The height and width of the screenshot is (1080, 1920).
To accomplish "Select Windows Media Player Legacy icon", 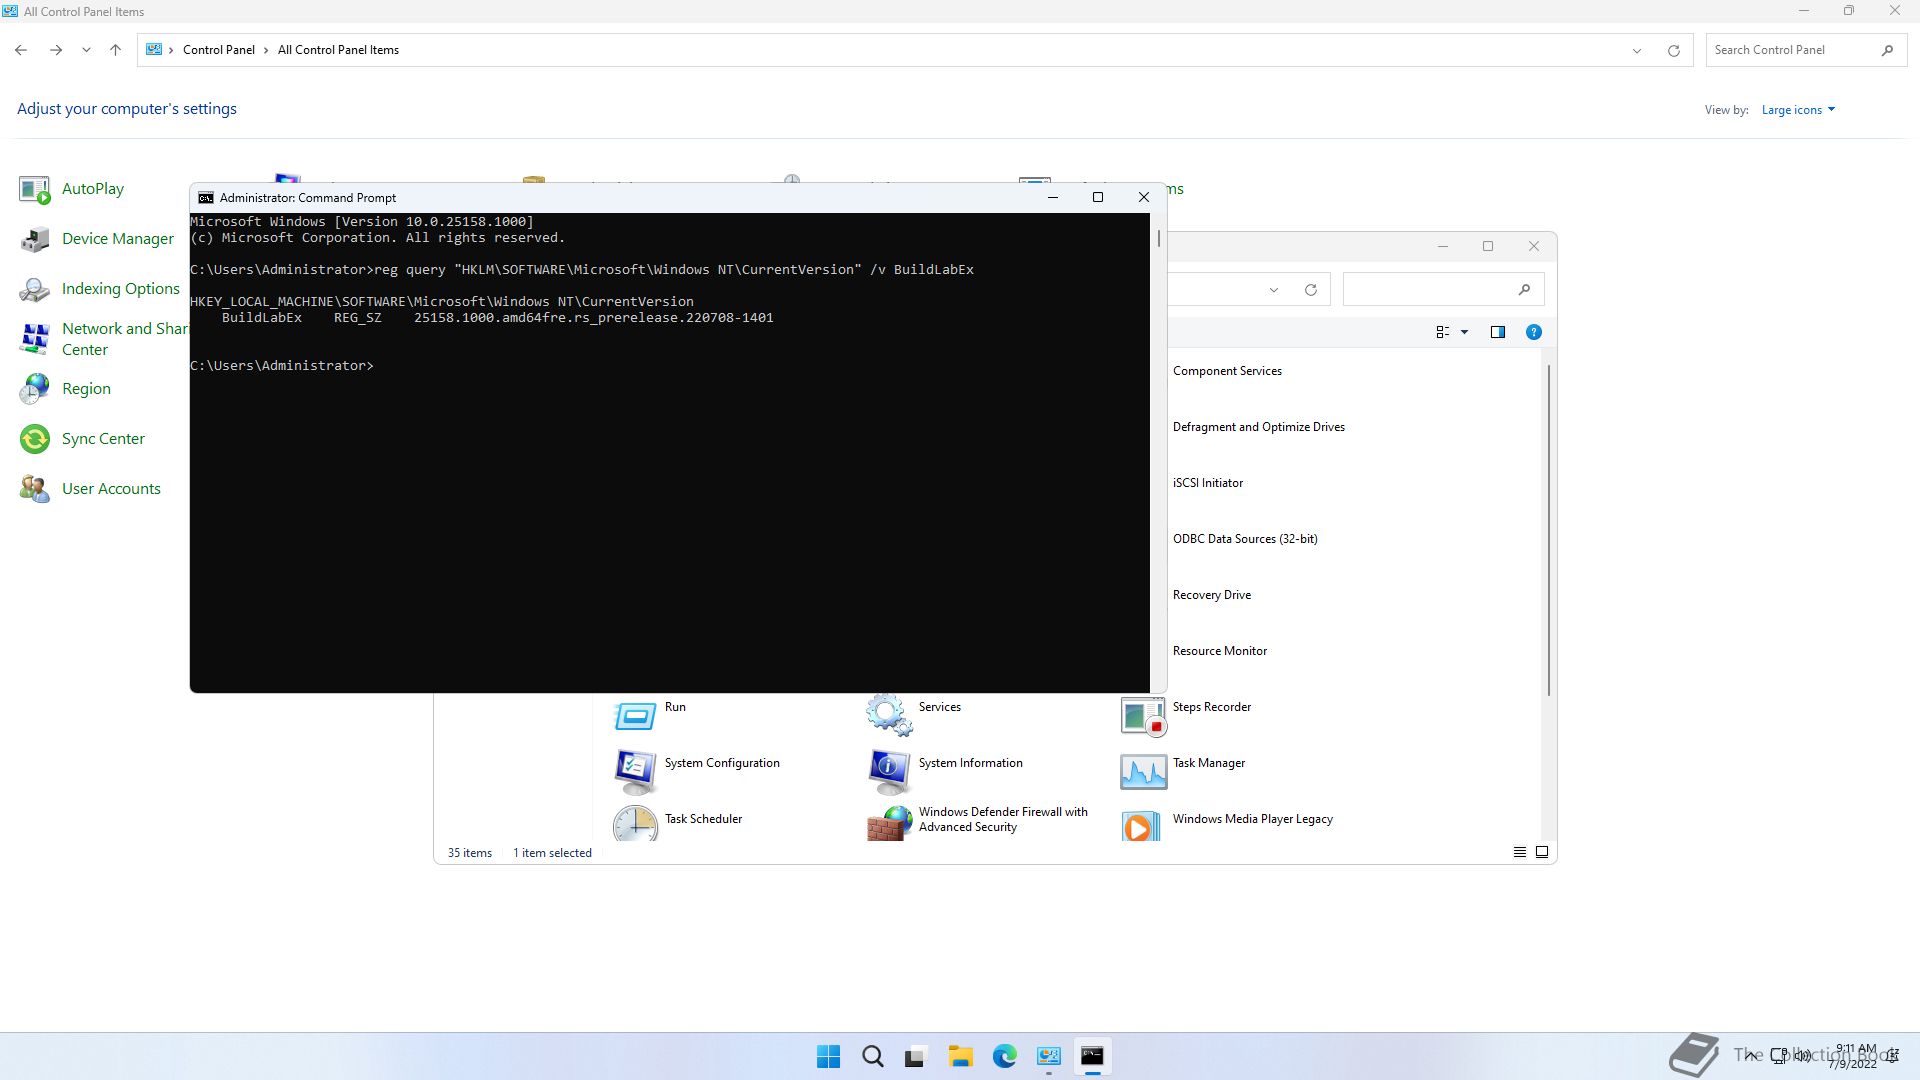I will (x=1143, y=824).
